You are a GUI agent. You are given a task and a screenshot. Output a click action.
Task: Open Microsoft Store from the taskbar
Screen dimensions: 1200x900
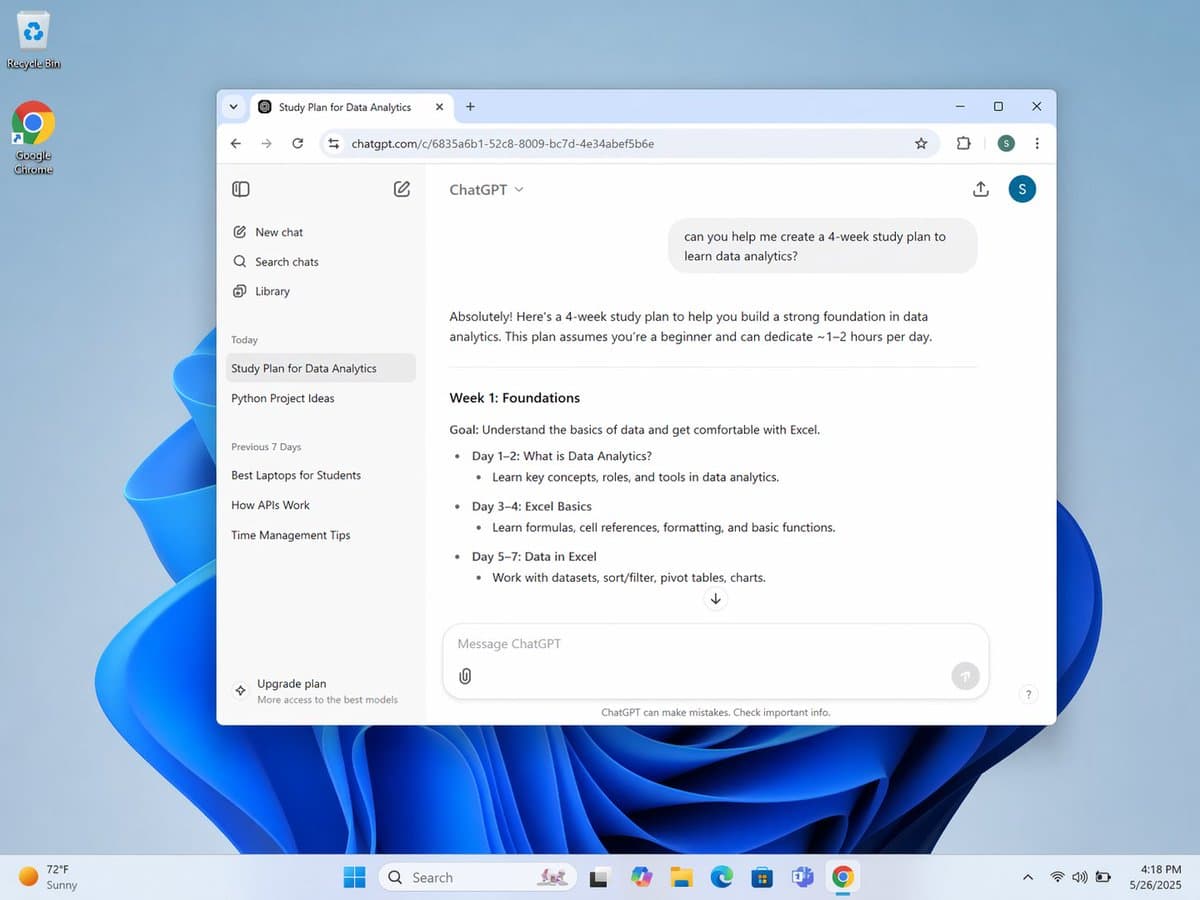click(x=762, y=877)
